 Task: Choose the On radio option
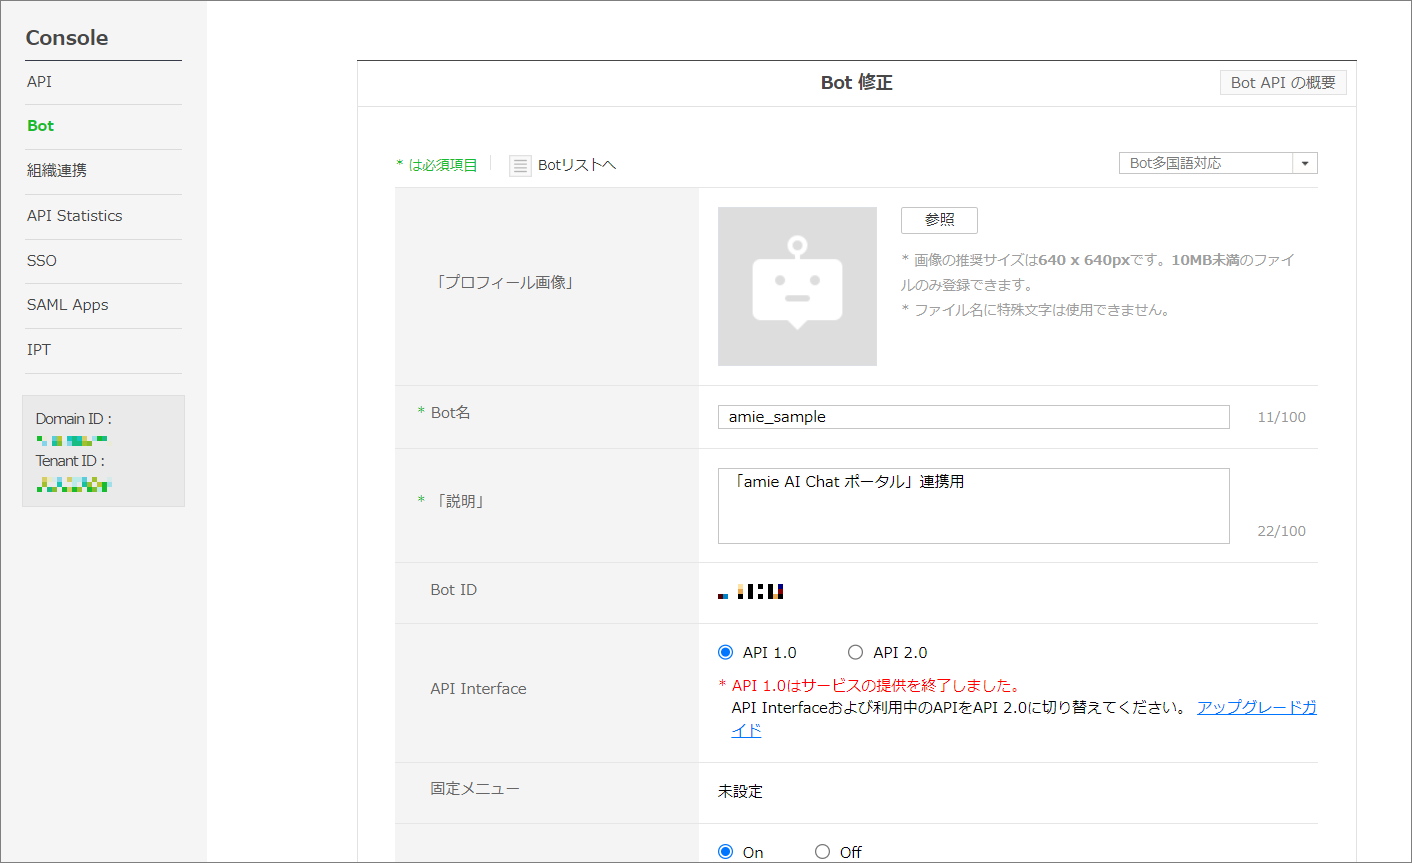click(x=726, y=852)
